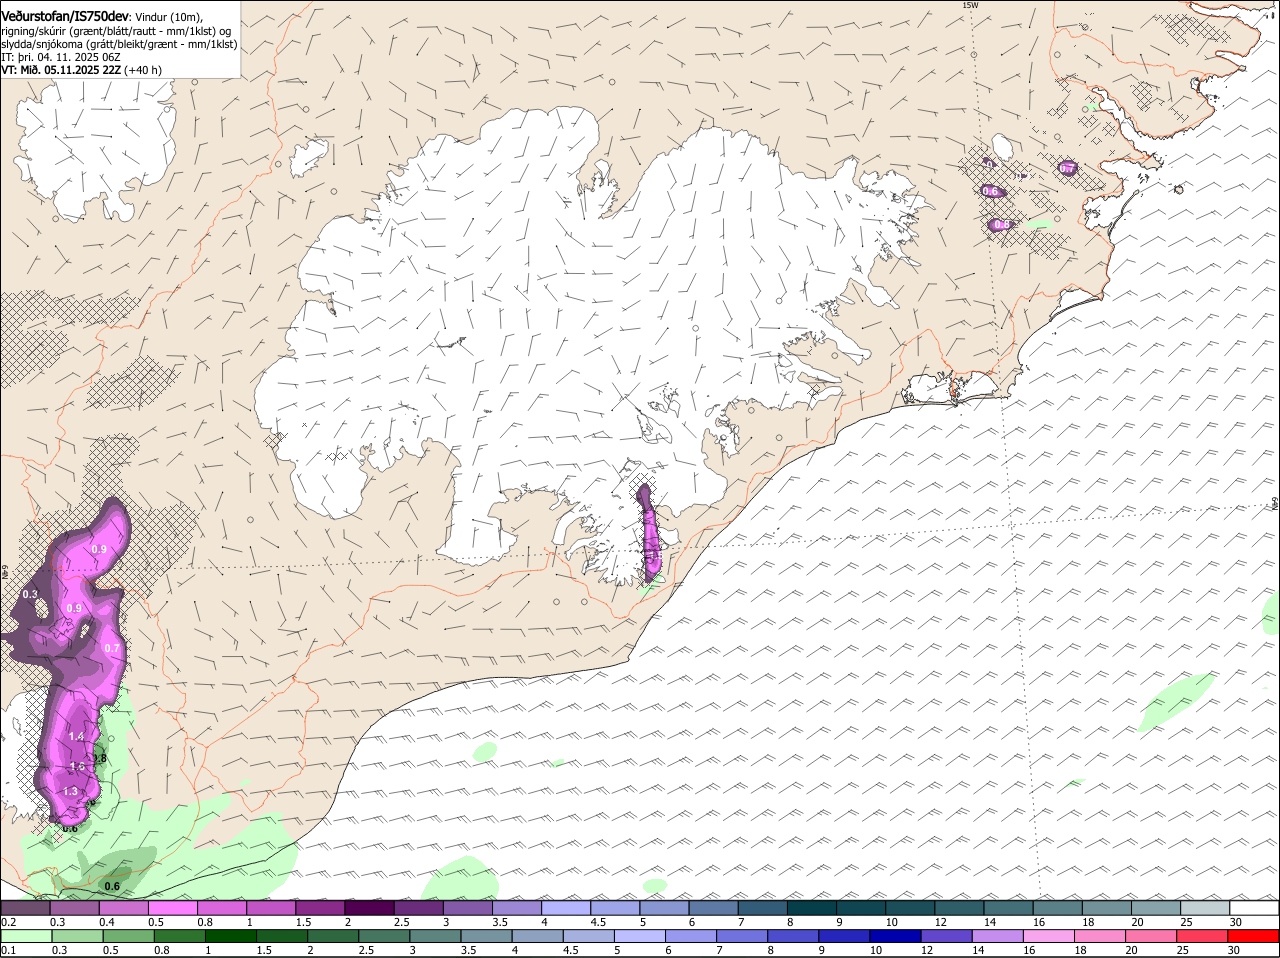The image size is (1280, 958).
Task: Select the darkest purple 2–2.5 snow legend swatch
Action: [x=372, y=908]
